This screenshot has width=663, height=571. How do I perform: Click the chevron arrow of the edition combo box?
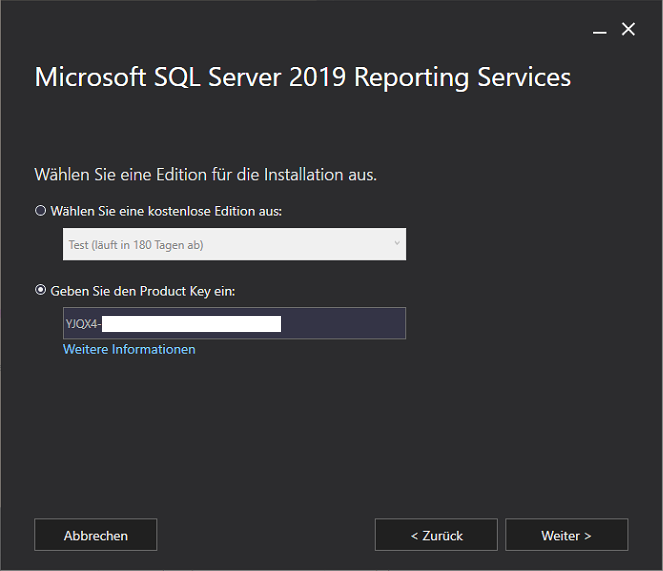(396, 244)
